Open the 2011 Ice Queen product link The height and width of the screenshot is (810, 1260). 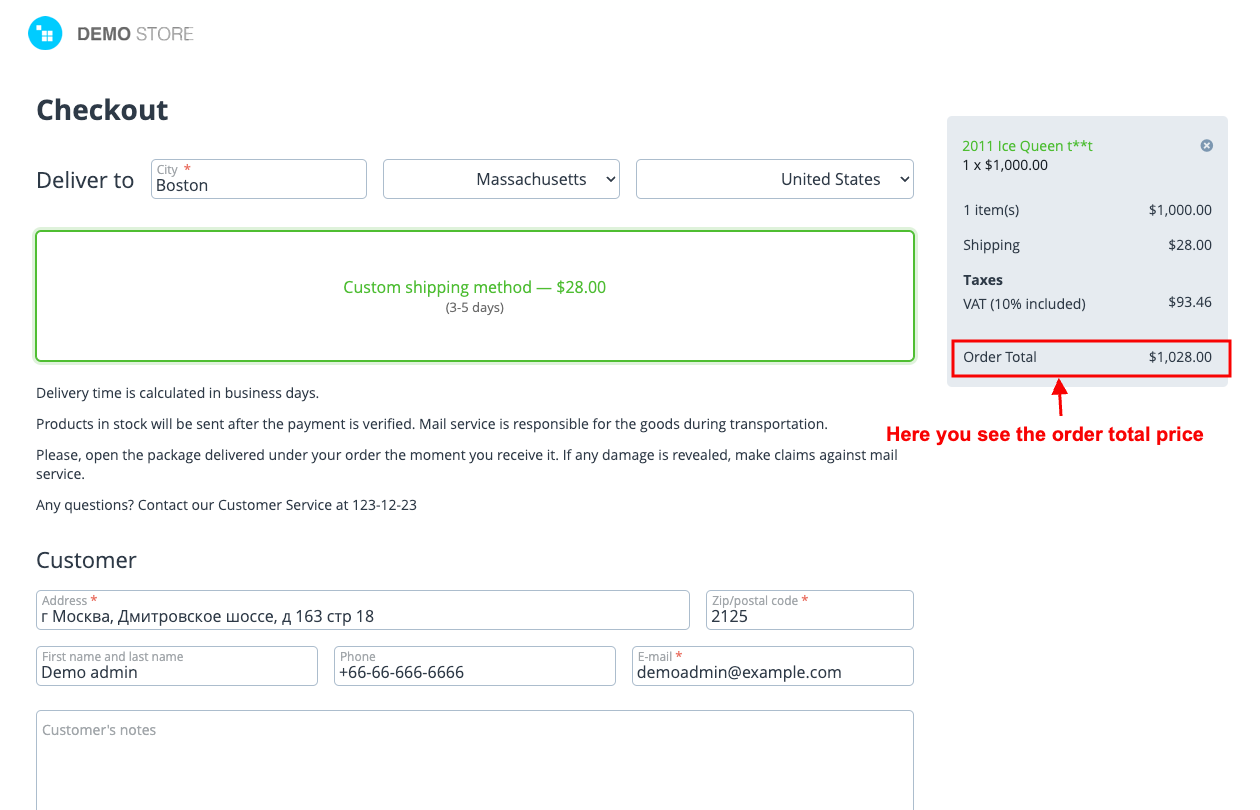pyautogui.click(x=1026, y=146)
